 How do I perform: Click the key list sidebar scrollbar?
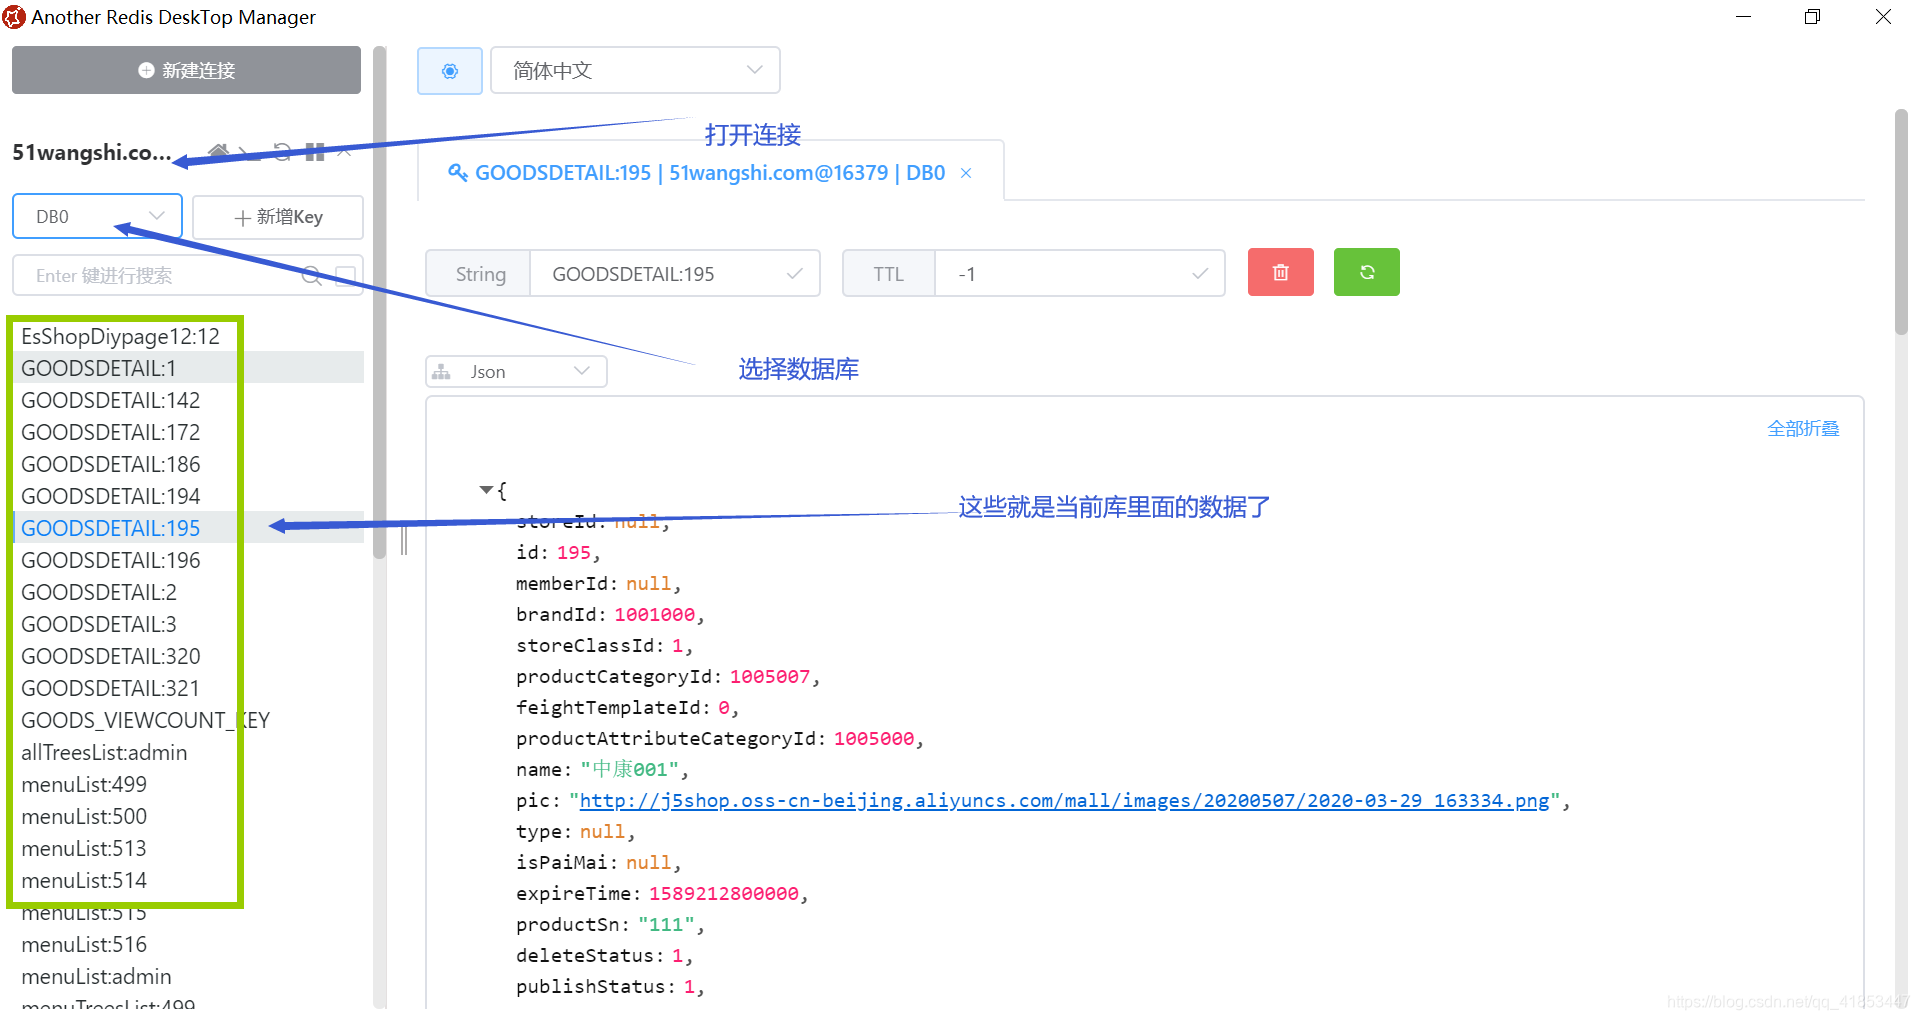pos(379,302)
